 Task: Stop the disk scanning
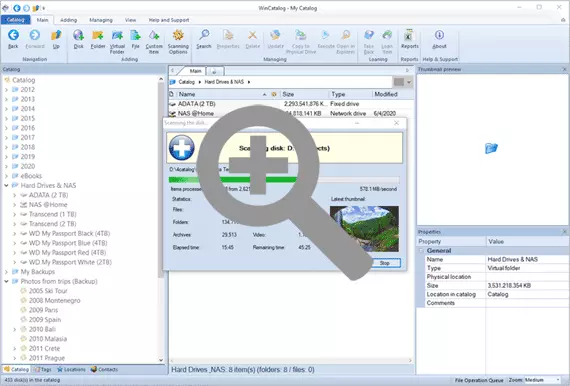385,263
